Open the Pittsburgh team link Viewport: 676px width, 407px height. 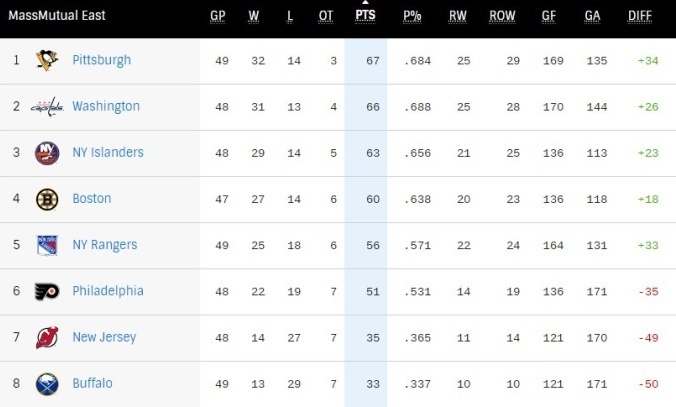pos(101,60)
